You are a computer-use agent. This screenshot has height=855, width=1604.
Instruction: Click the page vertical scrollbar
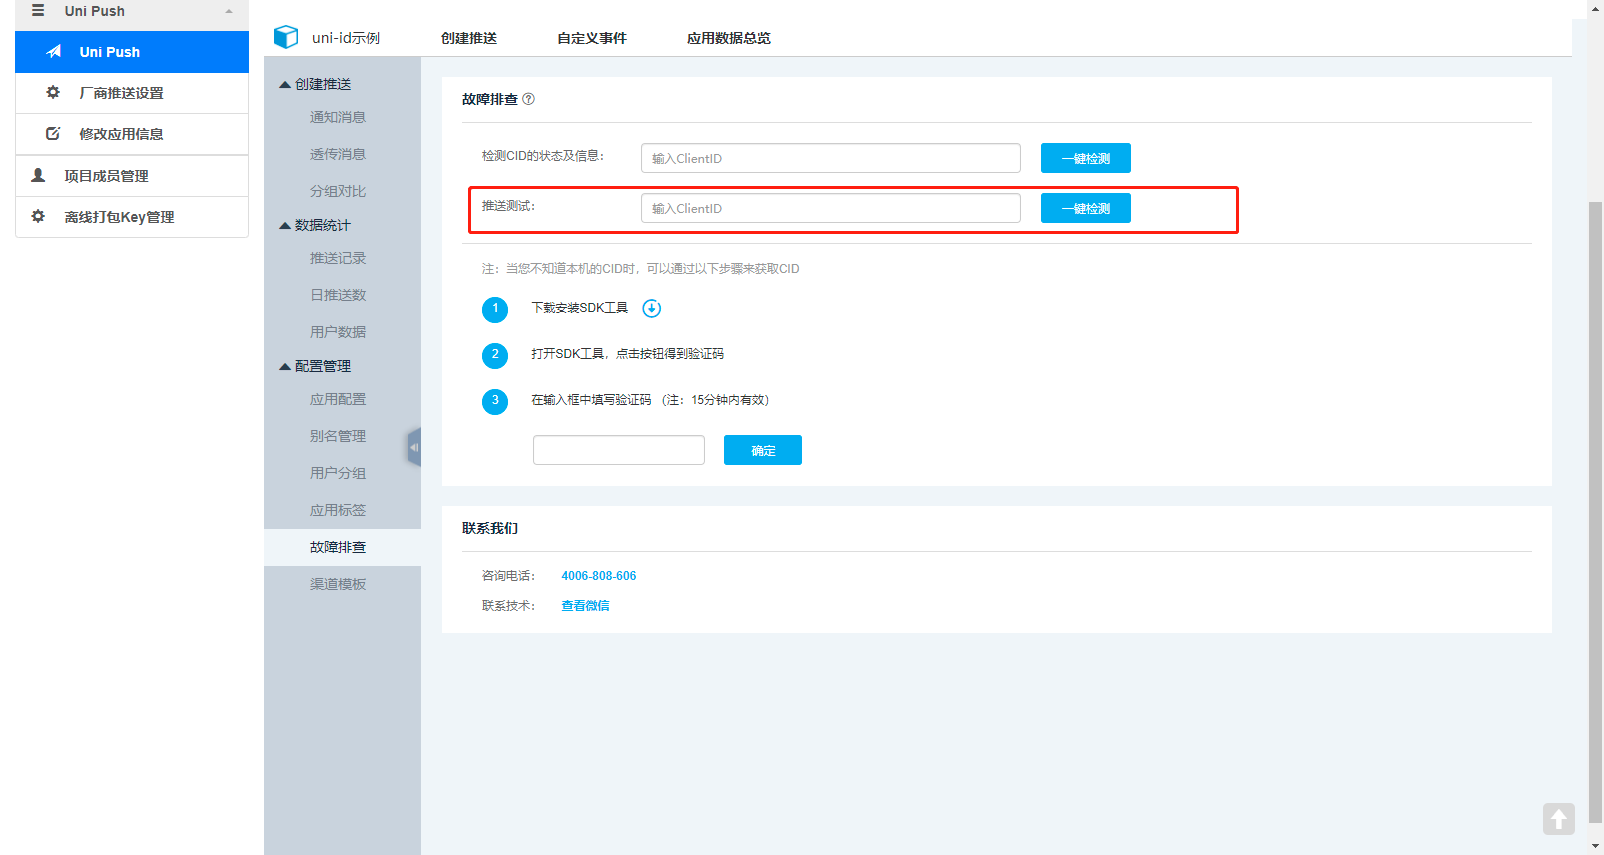[1596, 512]
